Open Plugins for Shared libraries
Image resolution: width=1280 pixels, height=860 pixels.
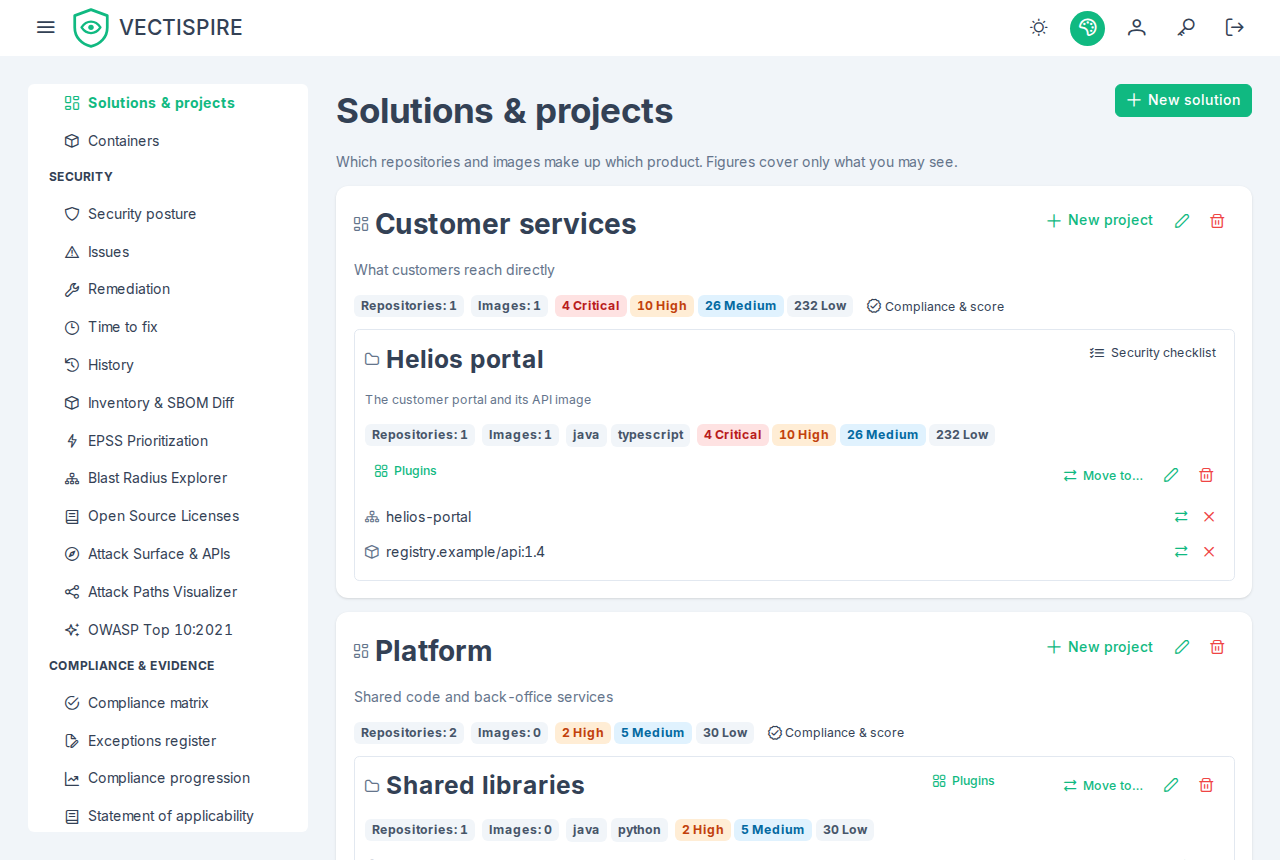point(963,781)
